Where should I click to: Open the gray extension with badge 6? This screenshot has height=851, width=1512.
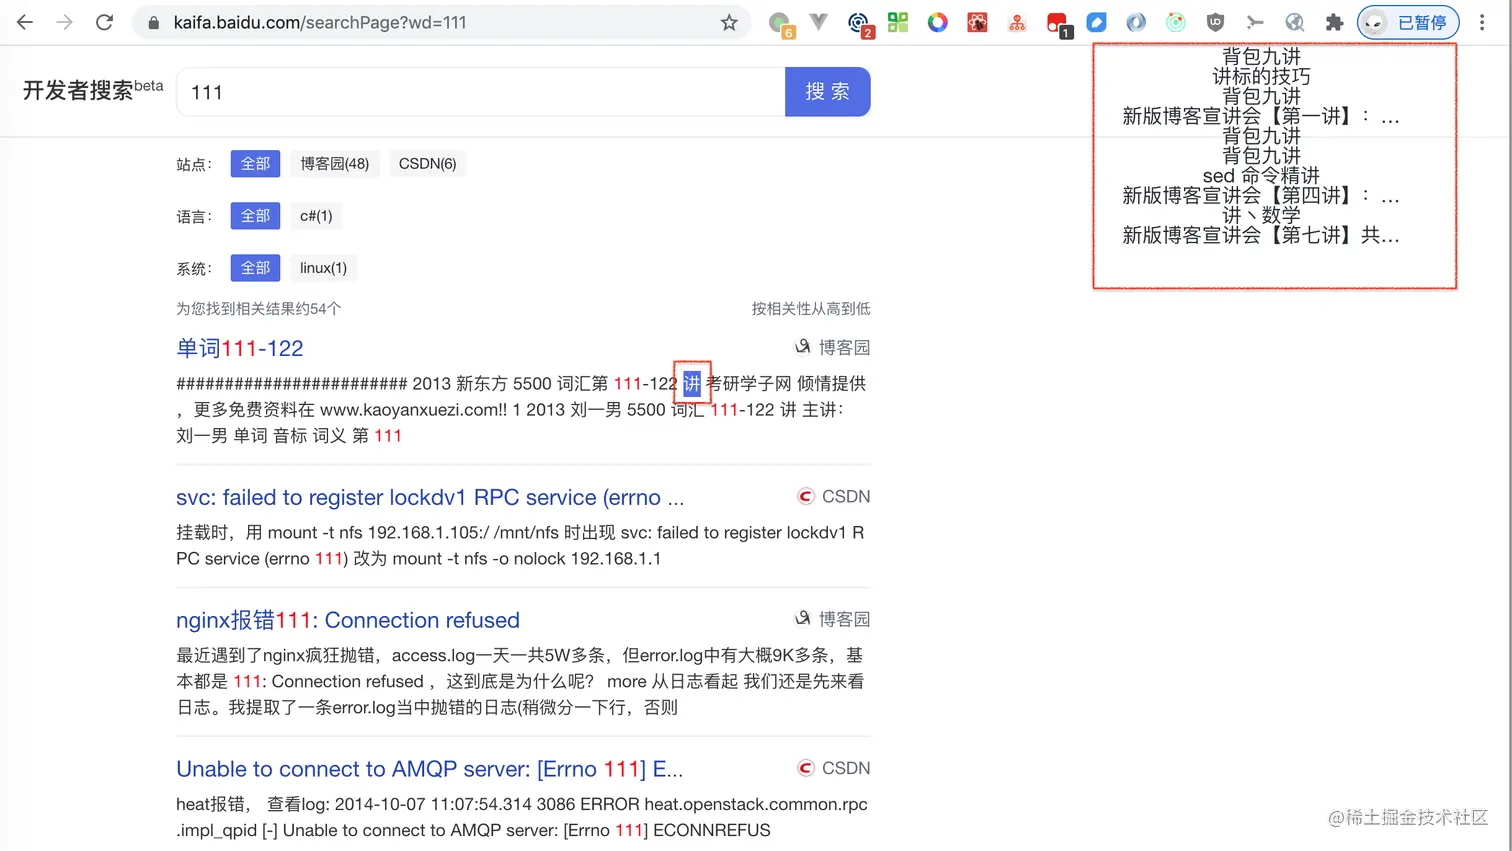pyautogui.click(x=780, y=23)
